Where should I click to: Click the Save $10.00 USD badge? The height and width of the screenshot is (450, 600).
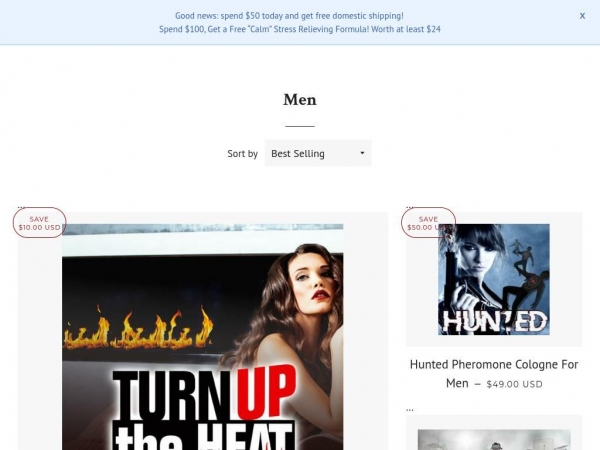pyautogui.click(x=39, y=223)
